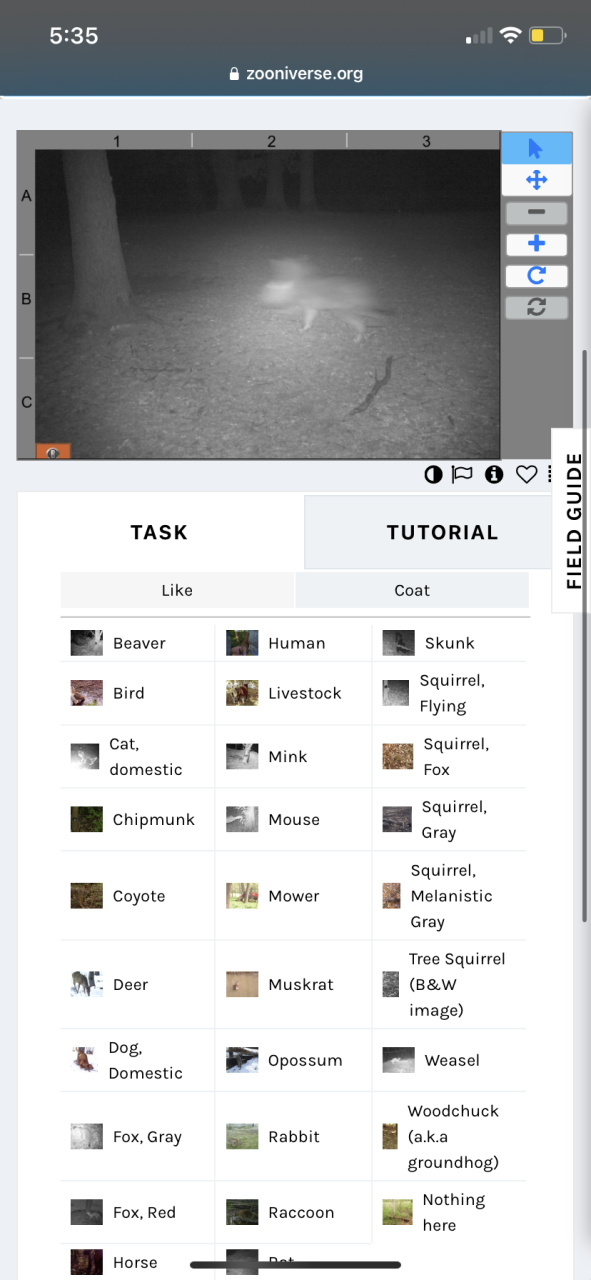Toggle the invert contrast icon

click(x=433, y=475)
